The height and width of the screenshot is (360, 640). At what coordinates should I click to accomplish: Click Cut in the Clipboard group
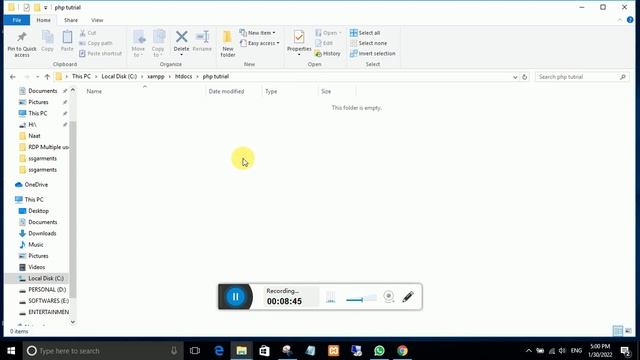[x=88, y=33]
